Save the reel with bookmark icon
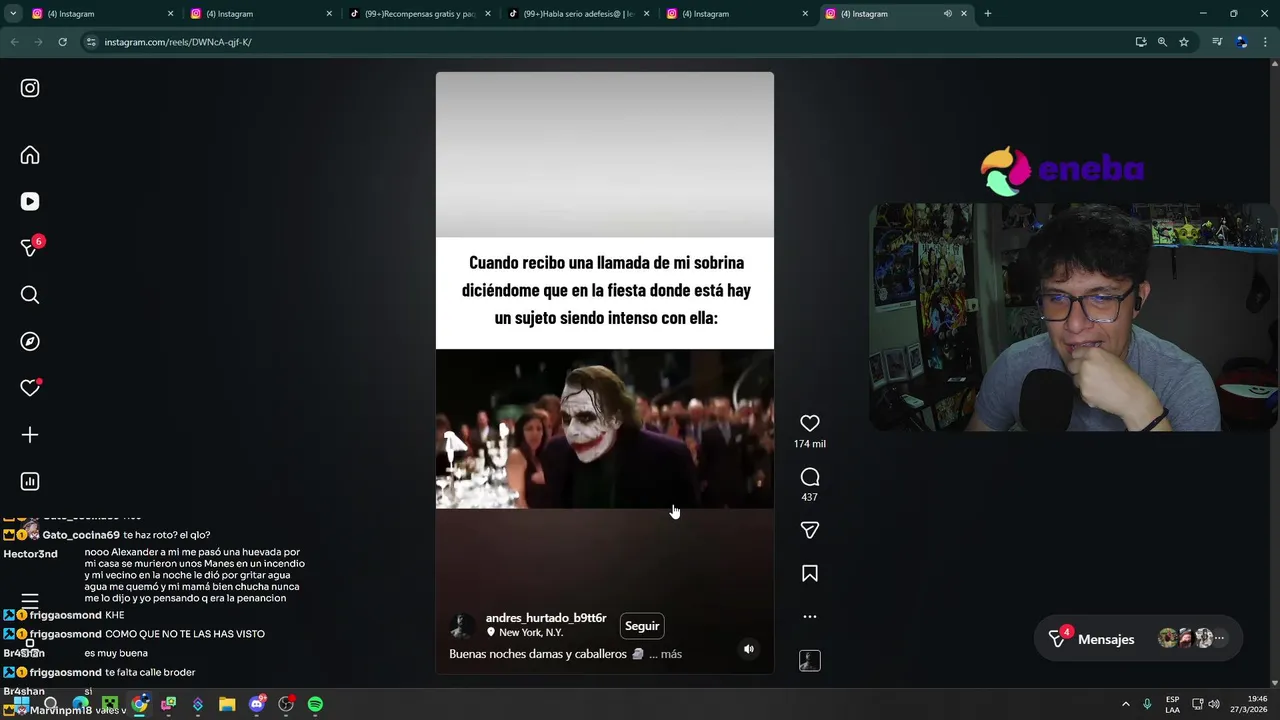1280x720 pixels. (810, 573)
